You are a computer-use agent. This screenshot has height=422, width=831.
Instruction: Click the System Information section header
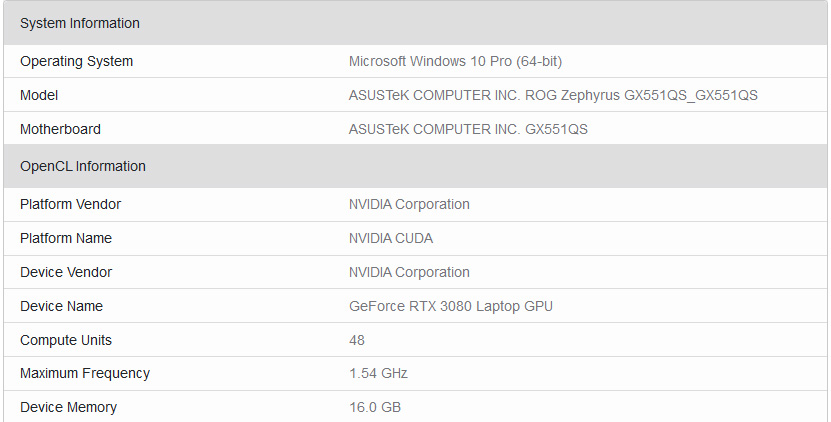coord(416,23)
